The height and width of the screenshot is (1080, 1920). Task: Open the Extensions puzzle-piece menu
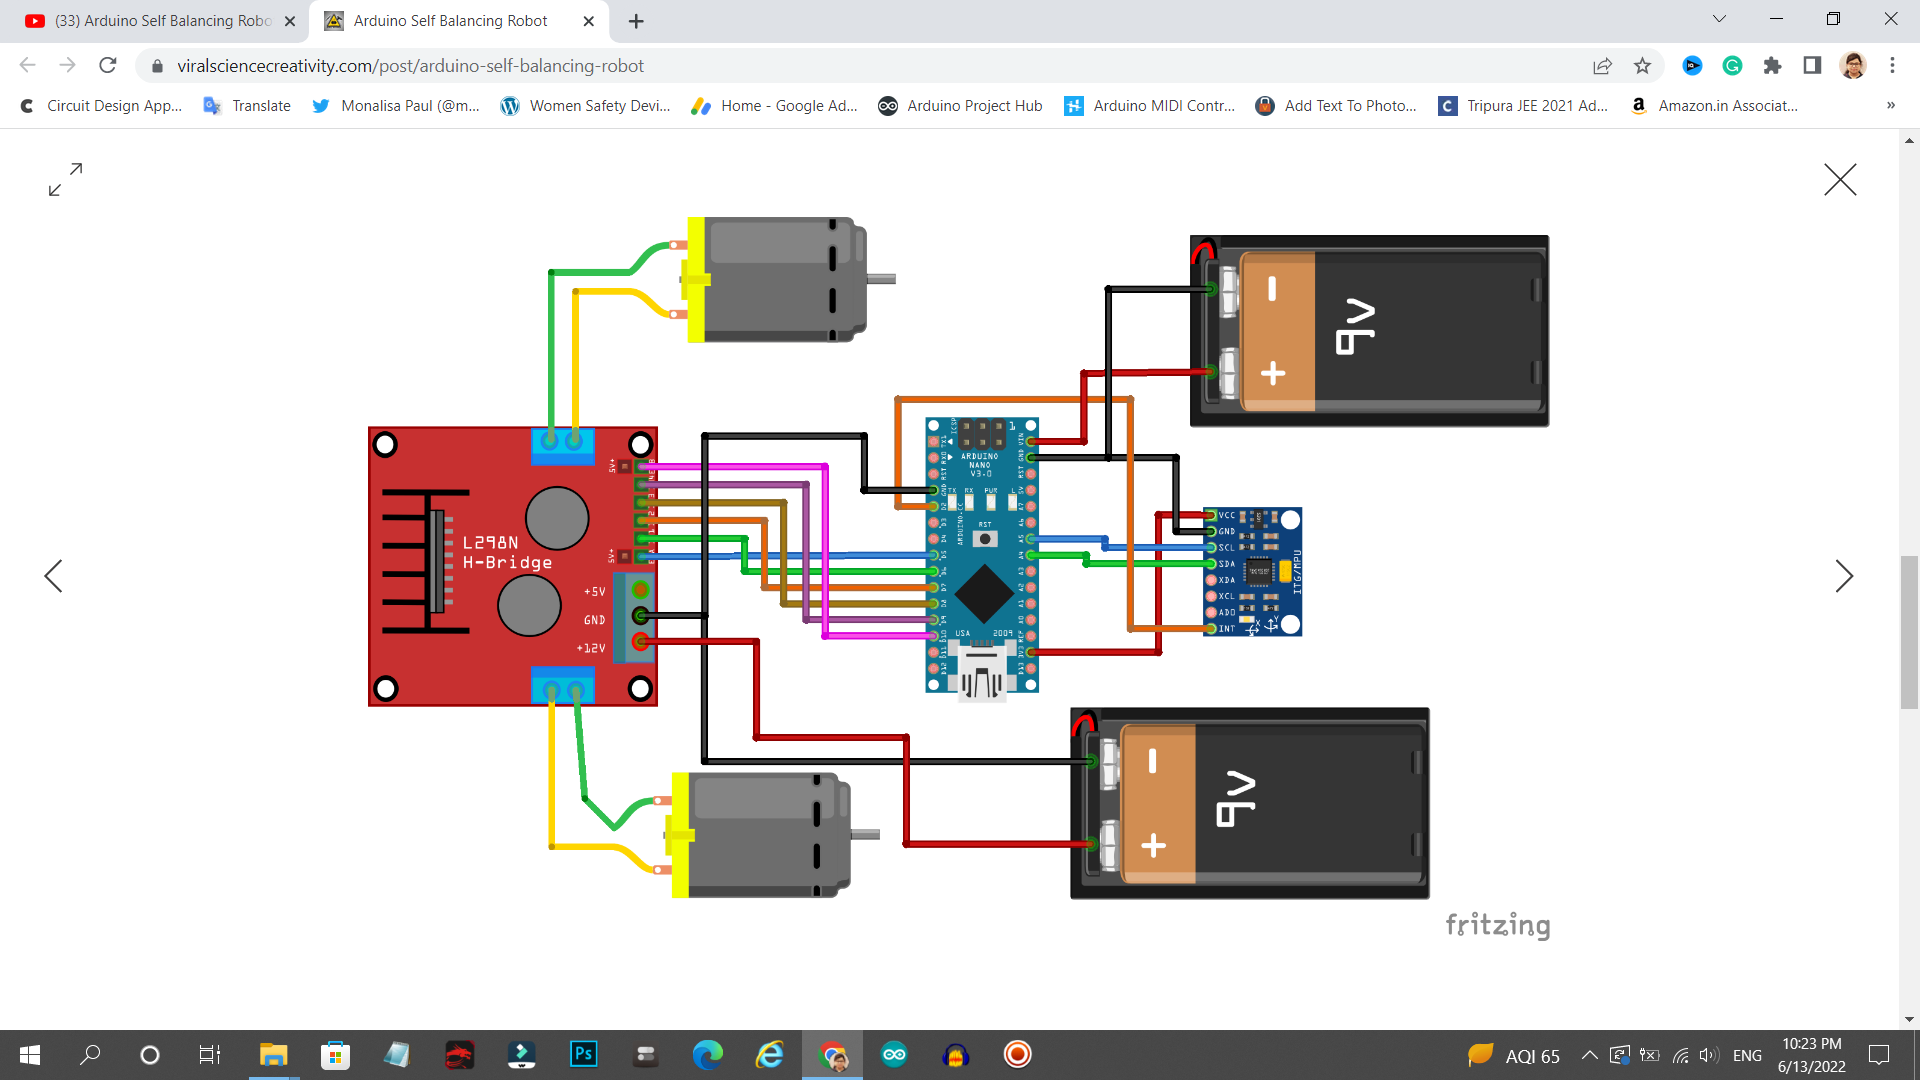pos(1773,65)
